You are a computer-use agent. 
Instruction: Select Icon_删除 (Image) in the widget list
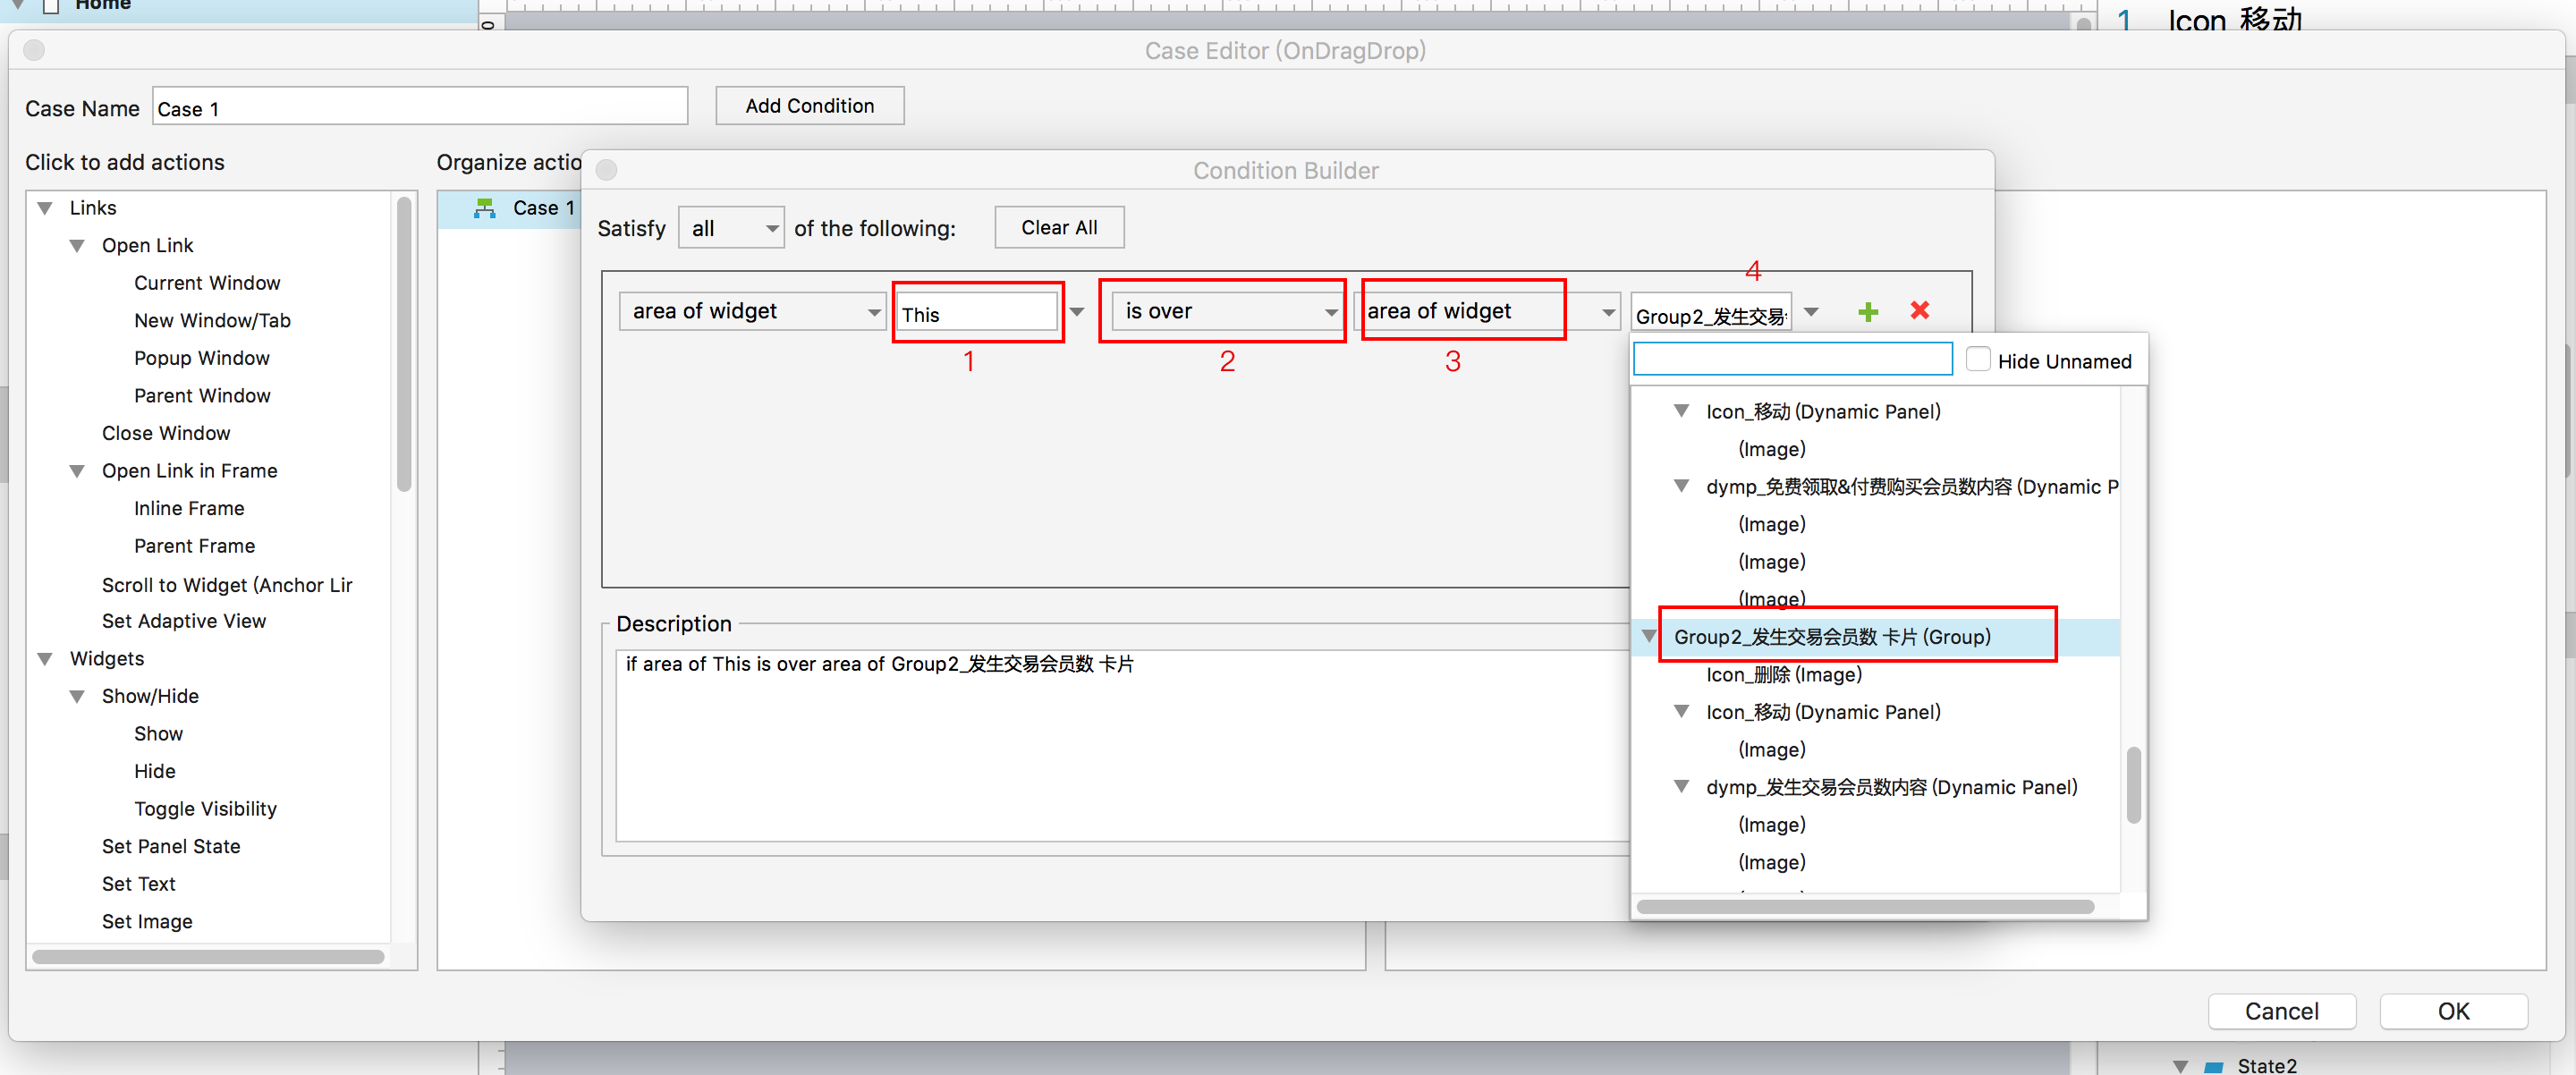(x=1783, y=674)
